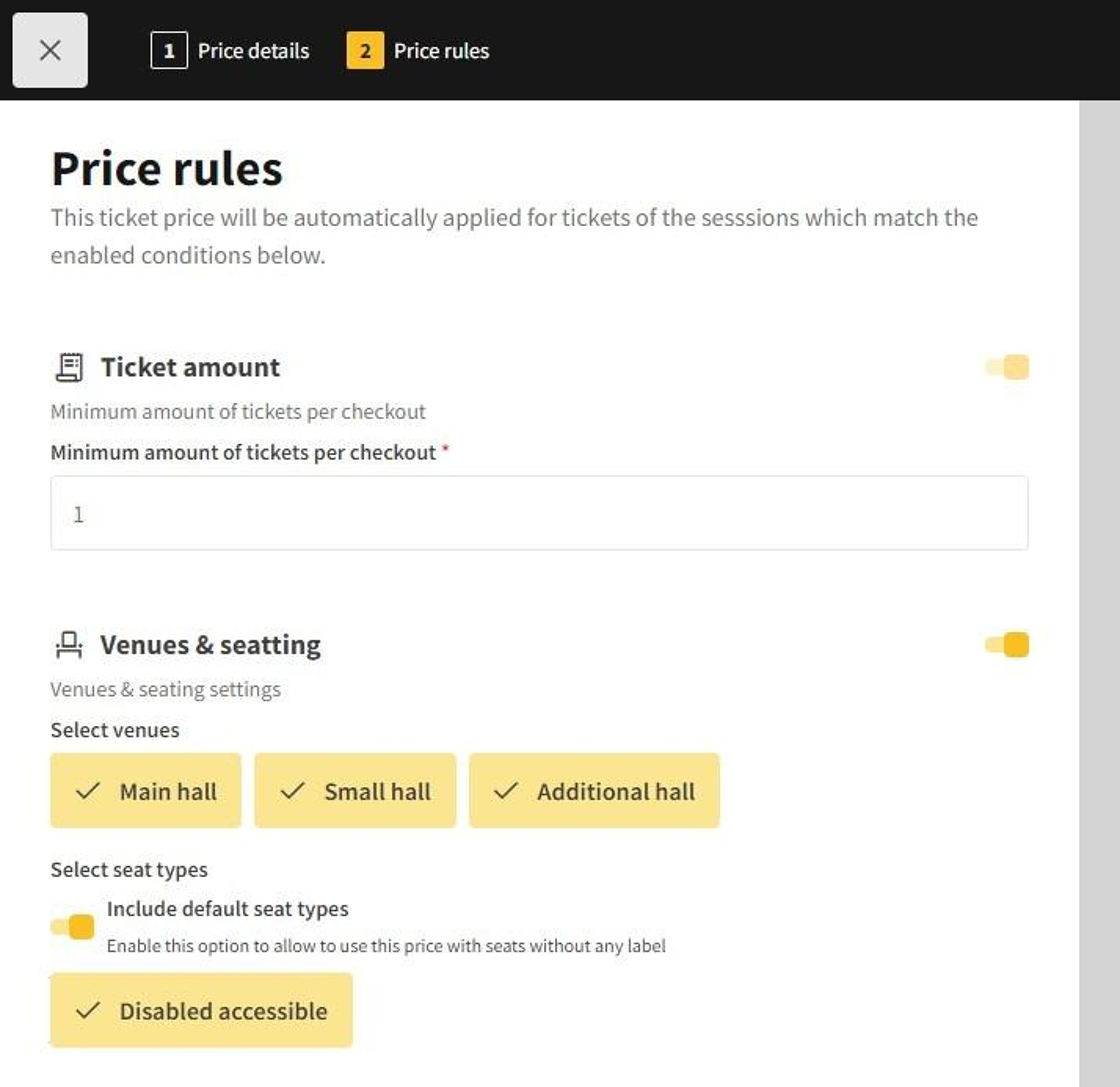The image size is (1120, 1087).
Task: Click the checkmark on the Main hall chip
Action: point(88,791)
